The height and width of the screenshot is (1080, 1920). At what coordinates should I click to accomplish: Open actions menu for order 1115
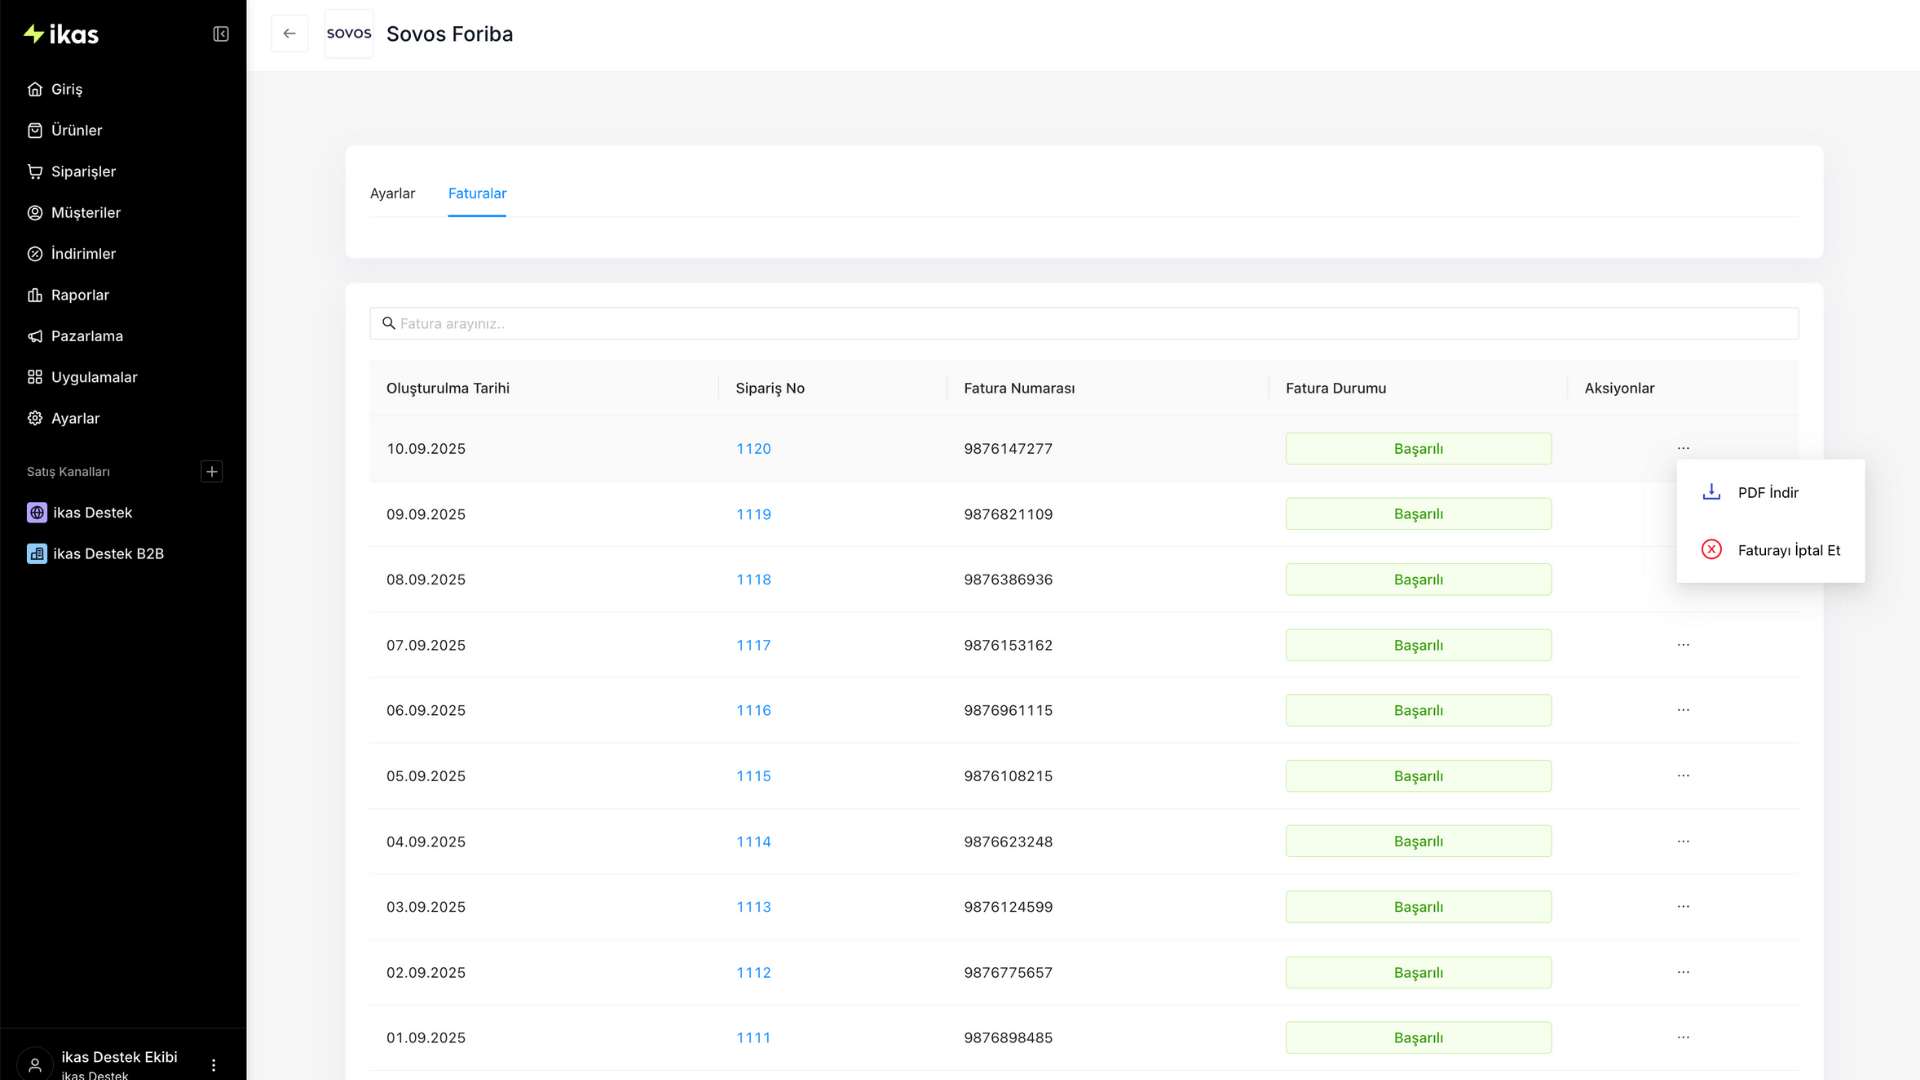pyautogui.click(x=1684, y=776)
